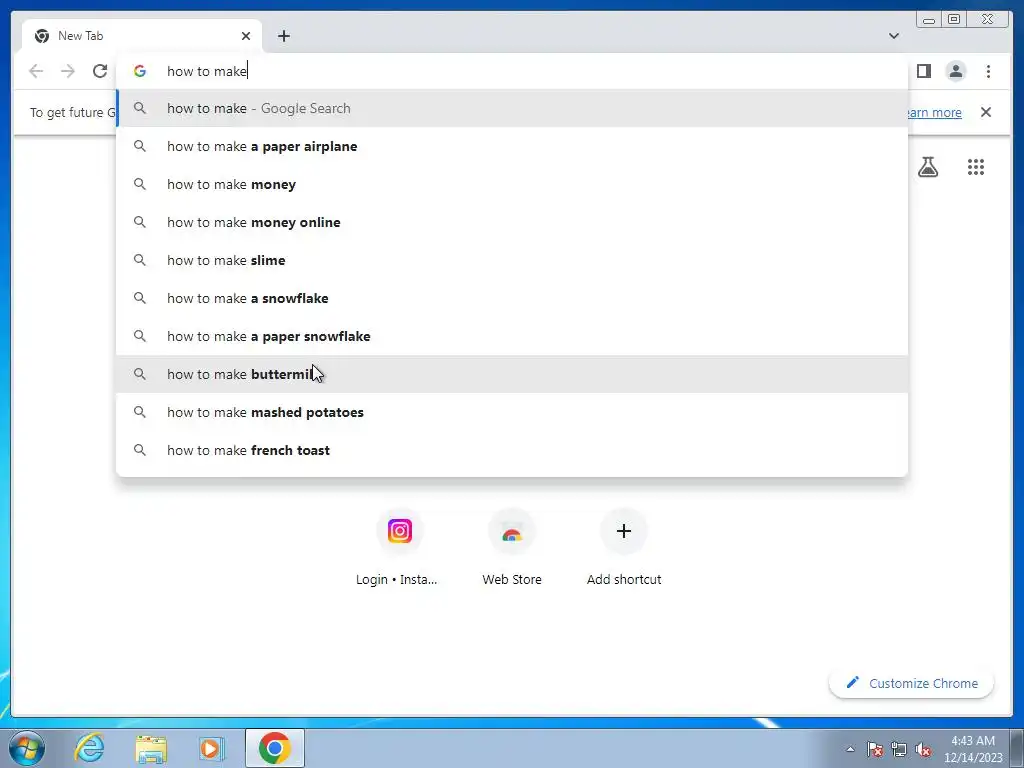The height and width of the screenshot is (768, 1024).
Task: Open the Google apps grid icon
Action: (976, 167)
